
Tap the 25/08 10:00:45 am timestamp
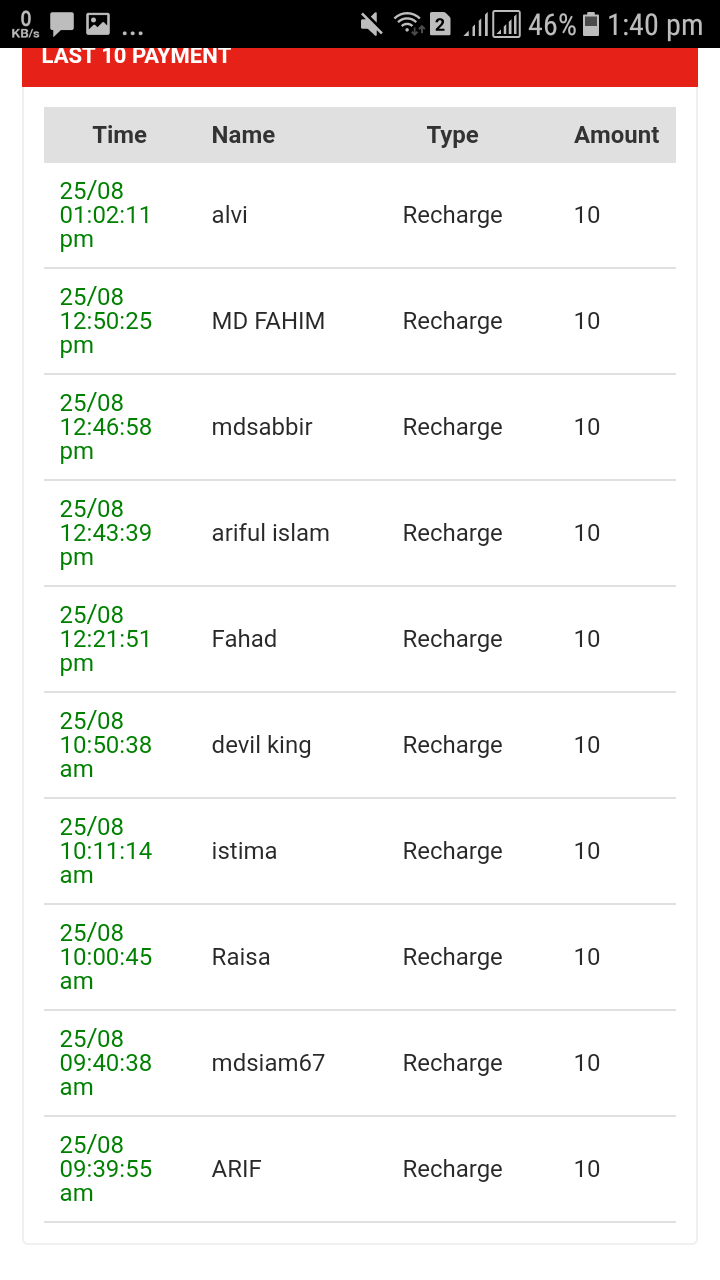105,957
